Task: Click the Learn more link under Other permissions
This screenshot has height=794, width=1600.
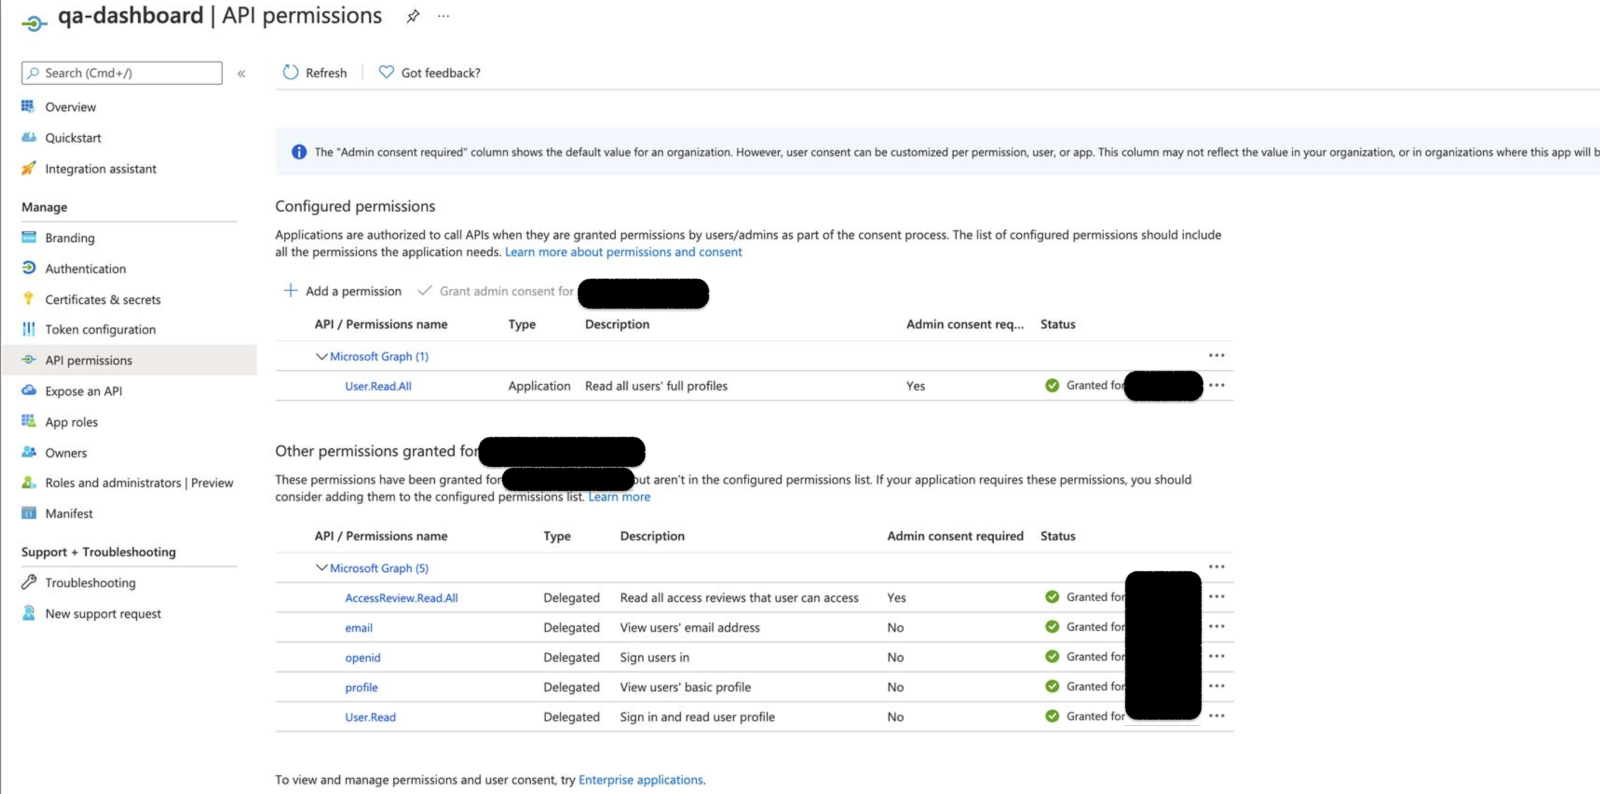Action: (619, 497)
